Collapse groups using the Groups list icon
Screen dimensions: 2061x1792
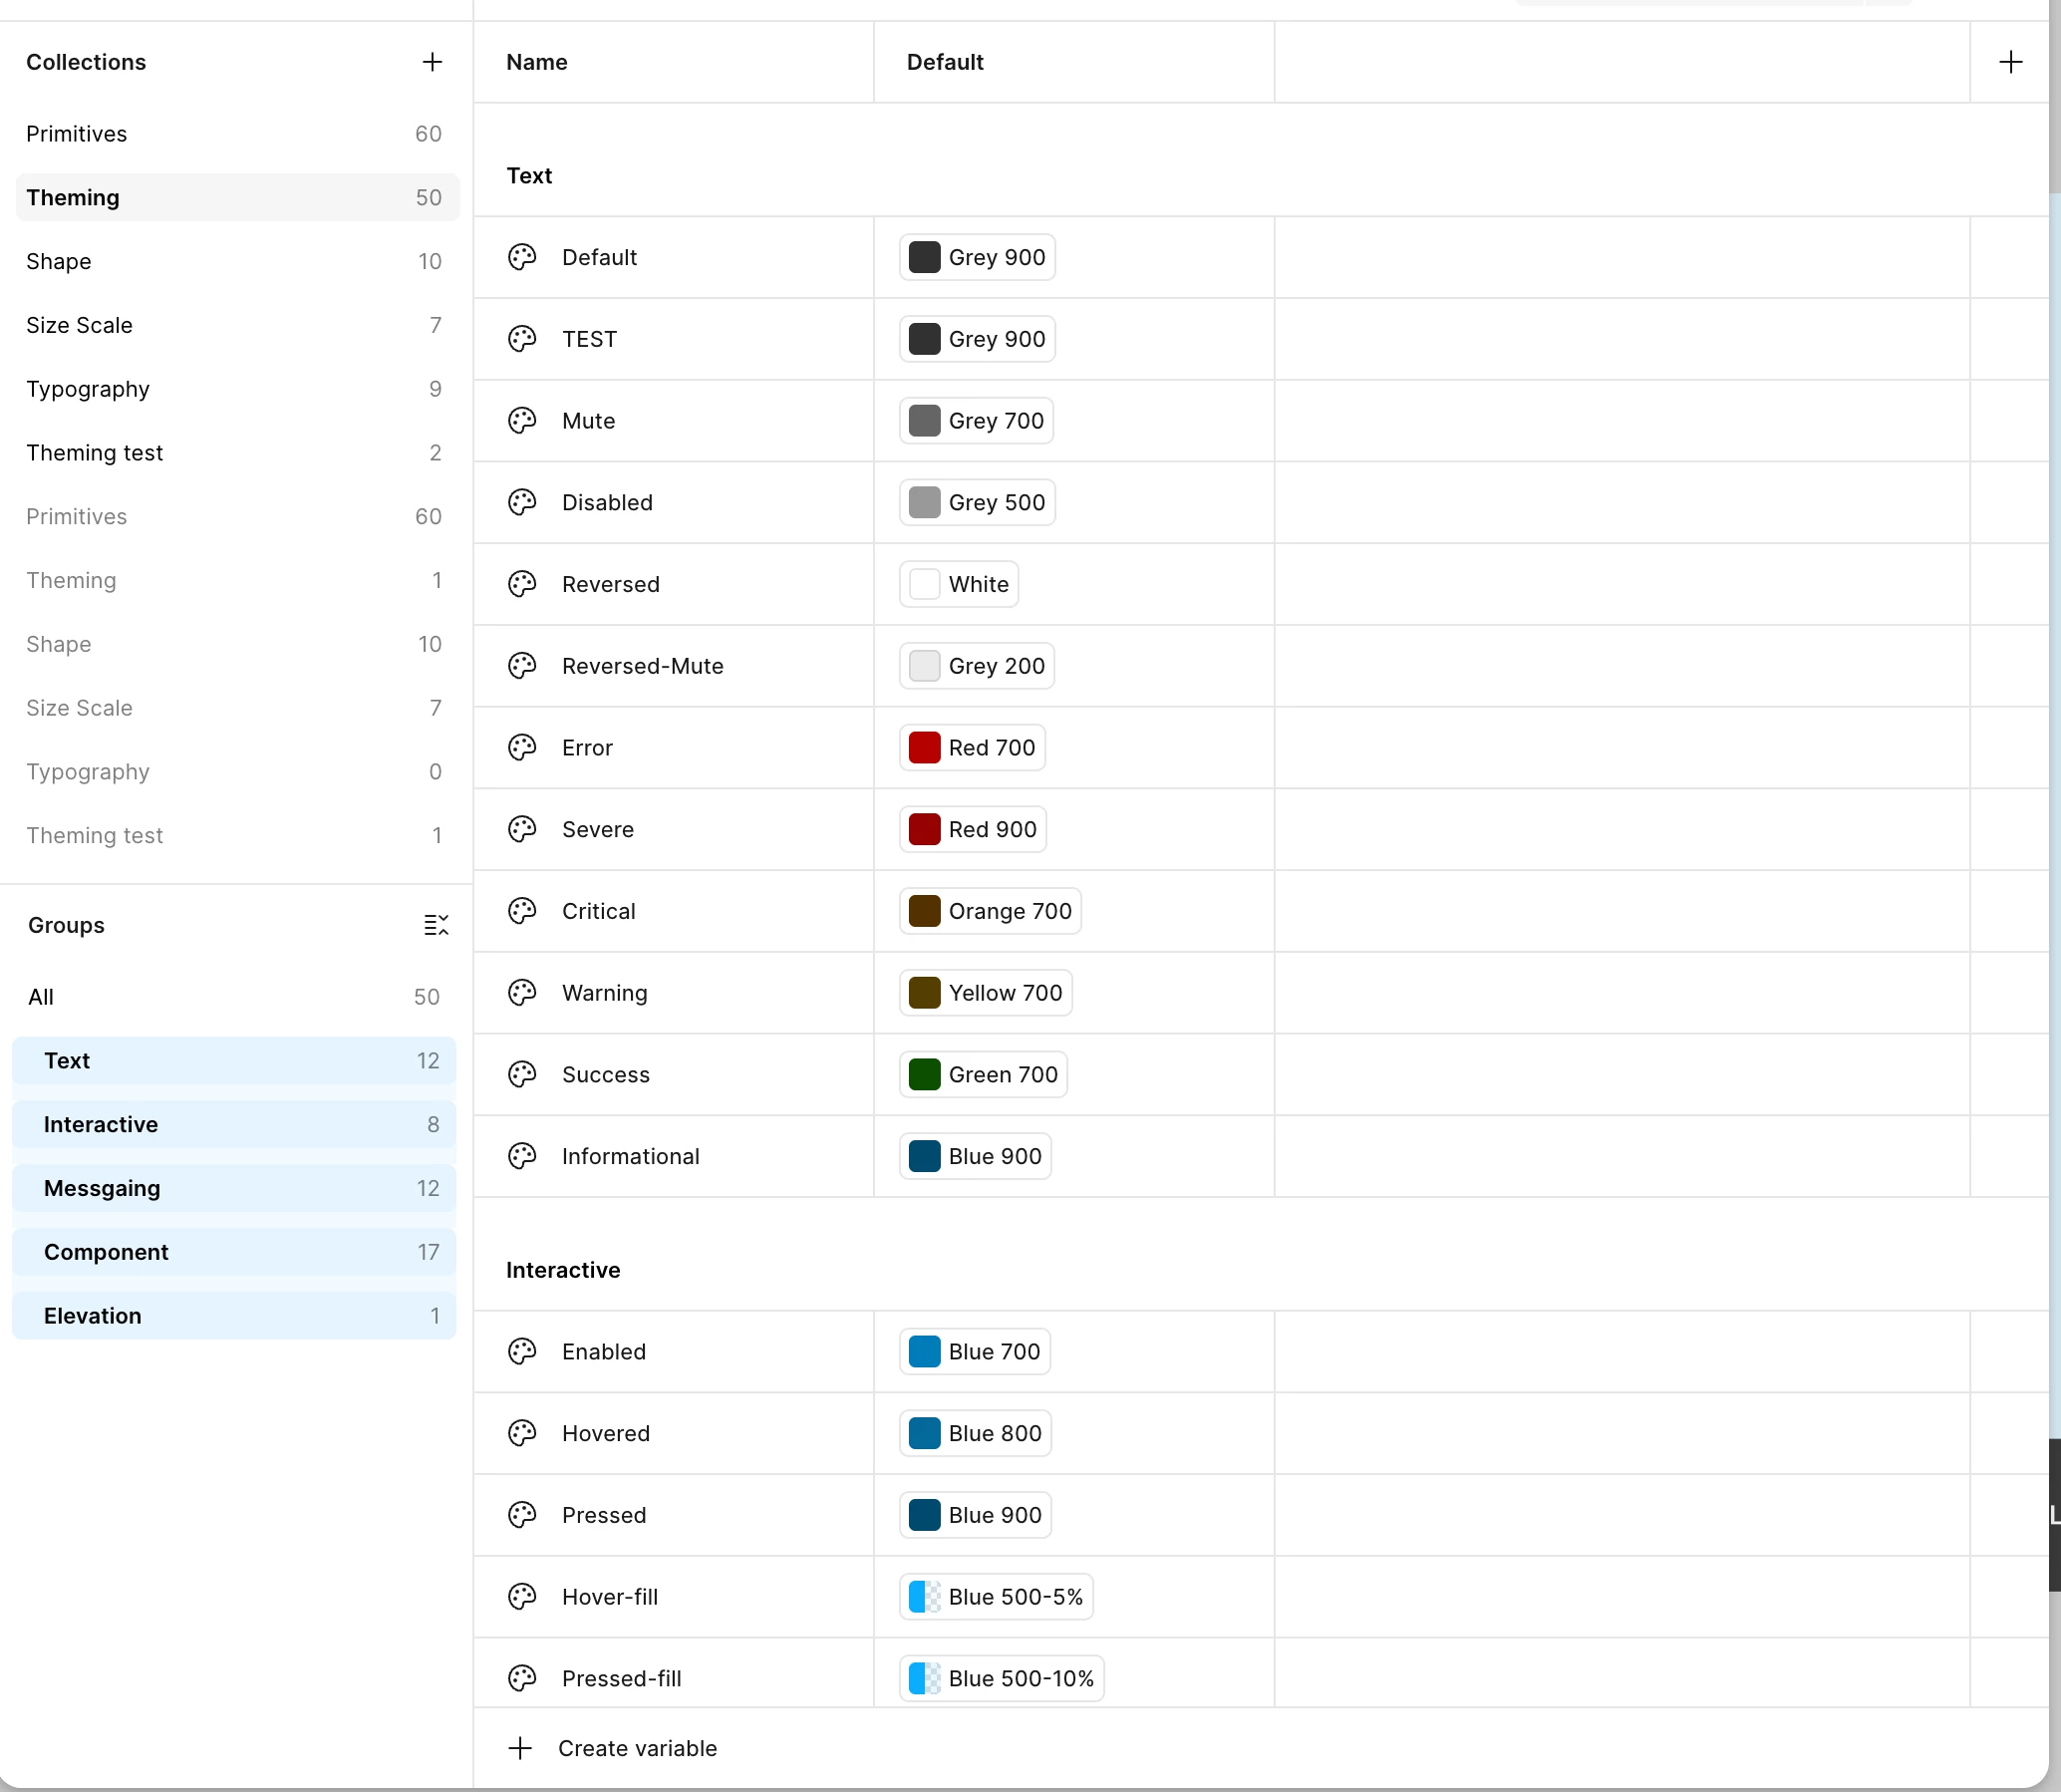point(436,925)
